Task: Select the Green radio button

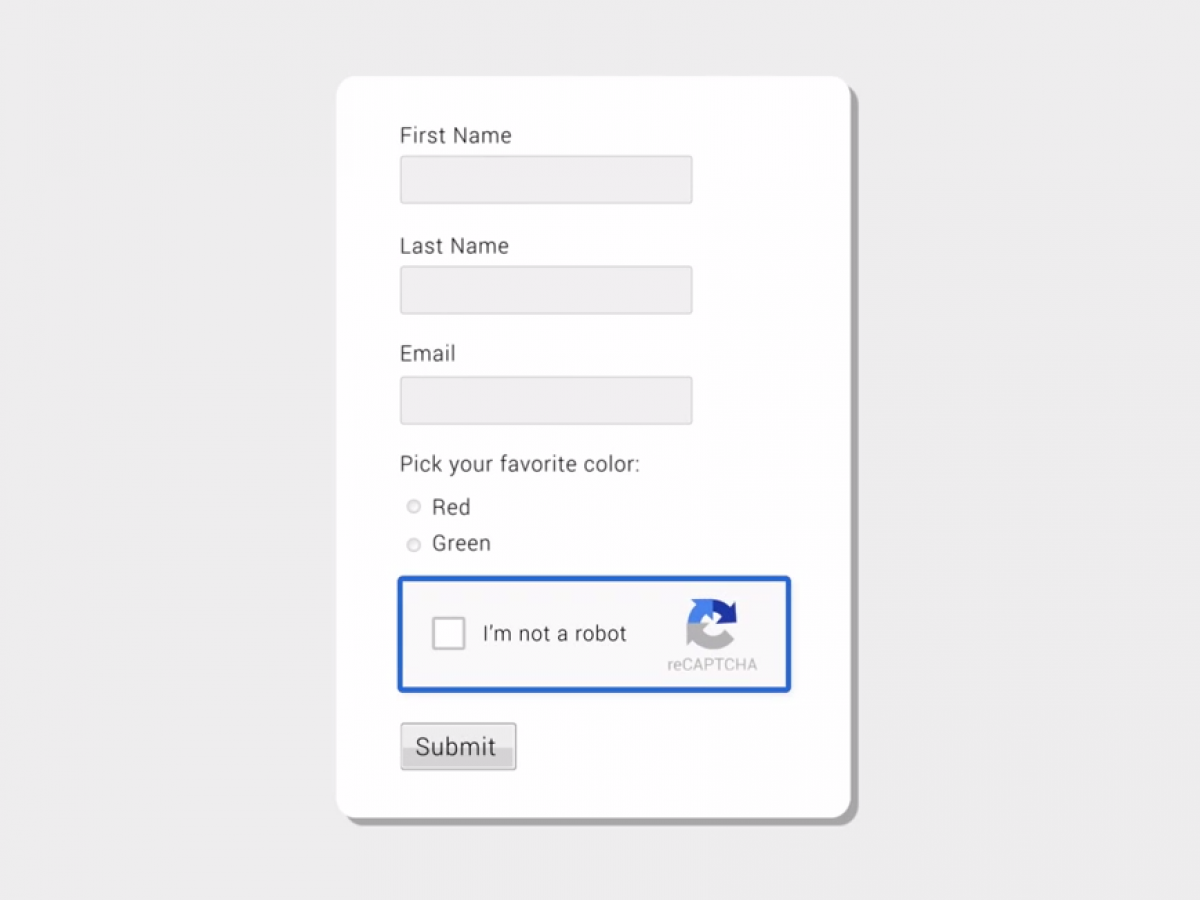Action: tap(414, 545)
